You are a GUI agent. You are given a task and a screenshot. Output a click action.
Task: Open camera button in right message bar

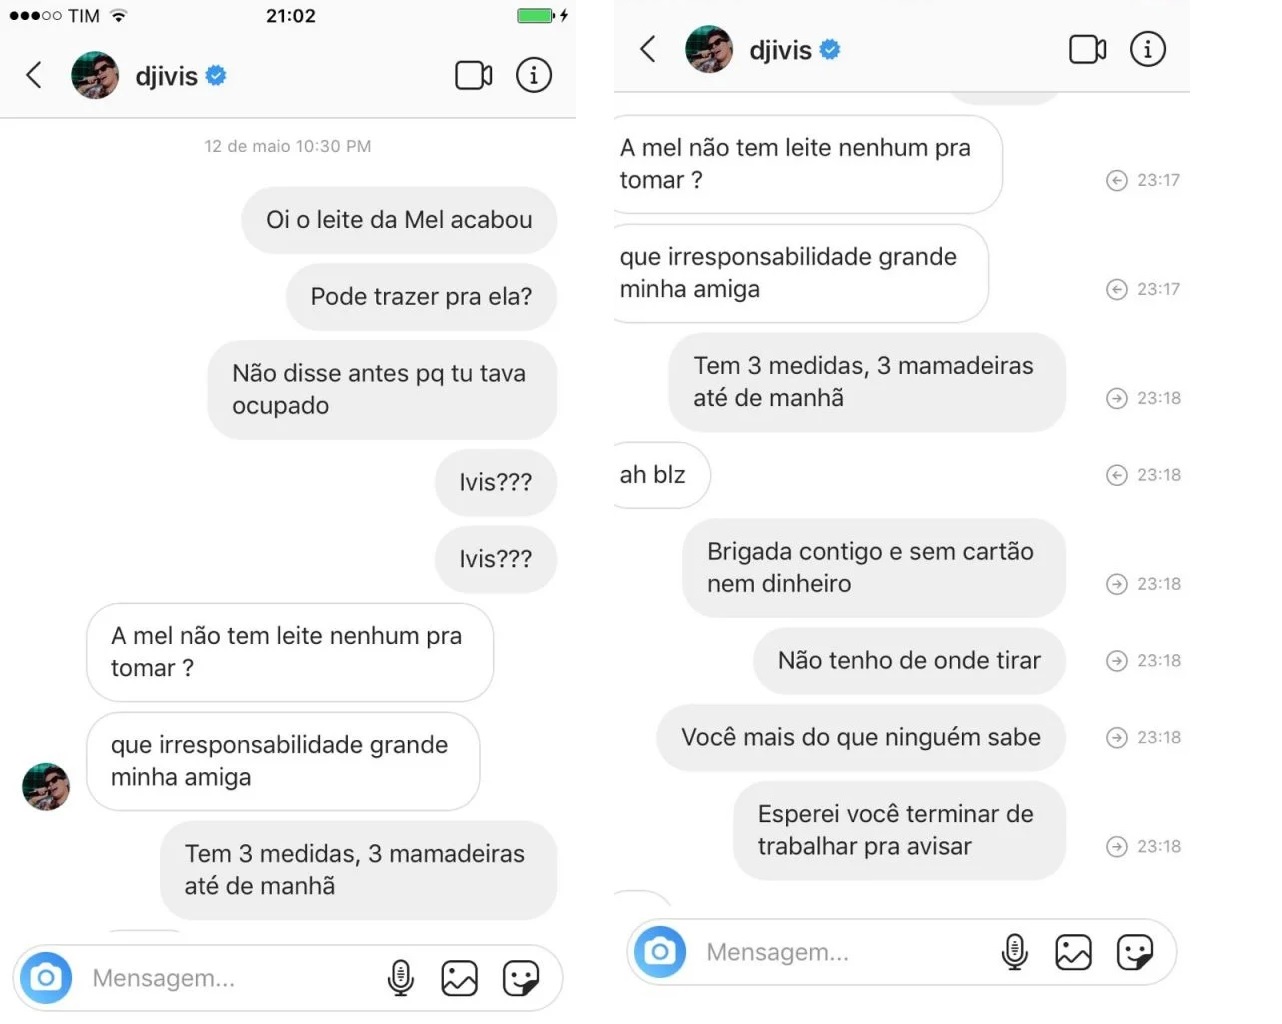point(660,951)
